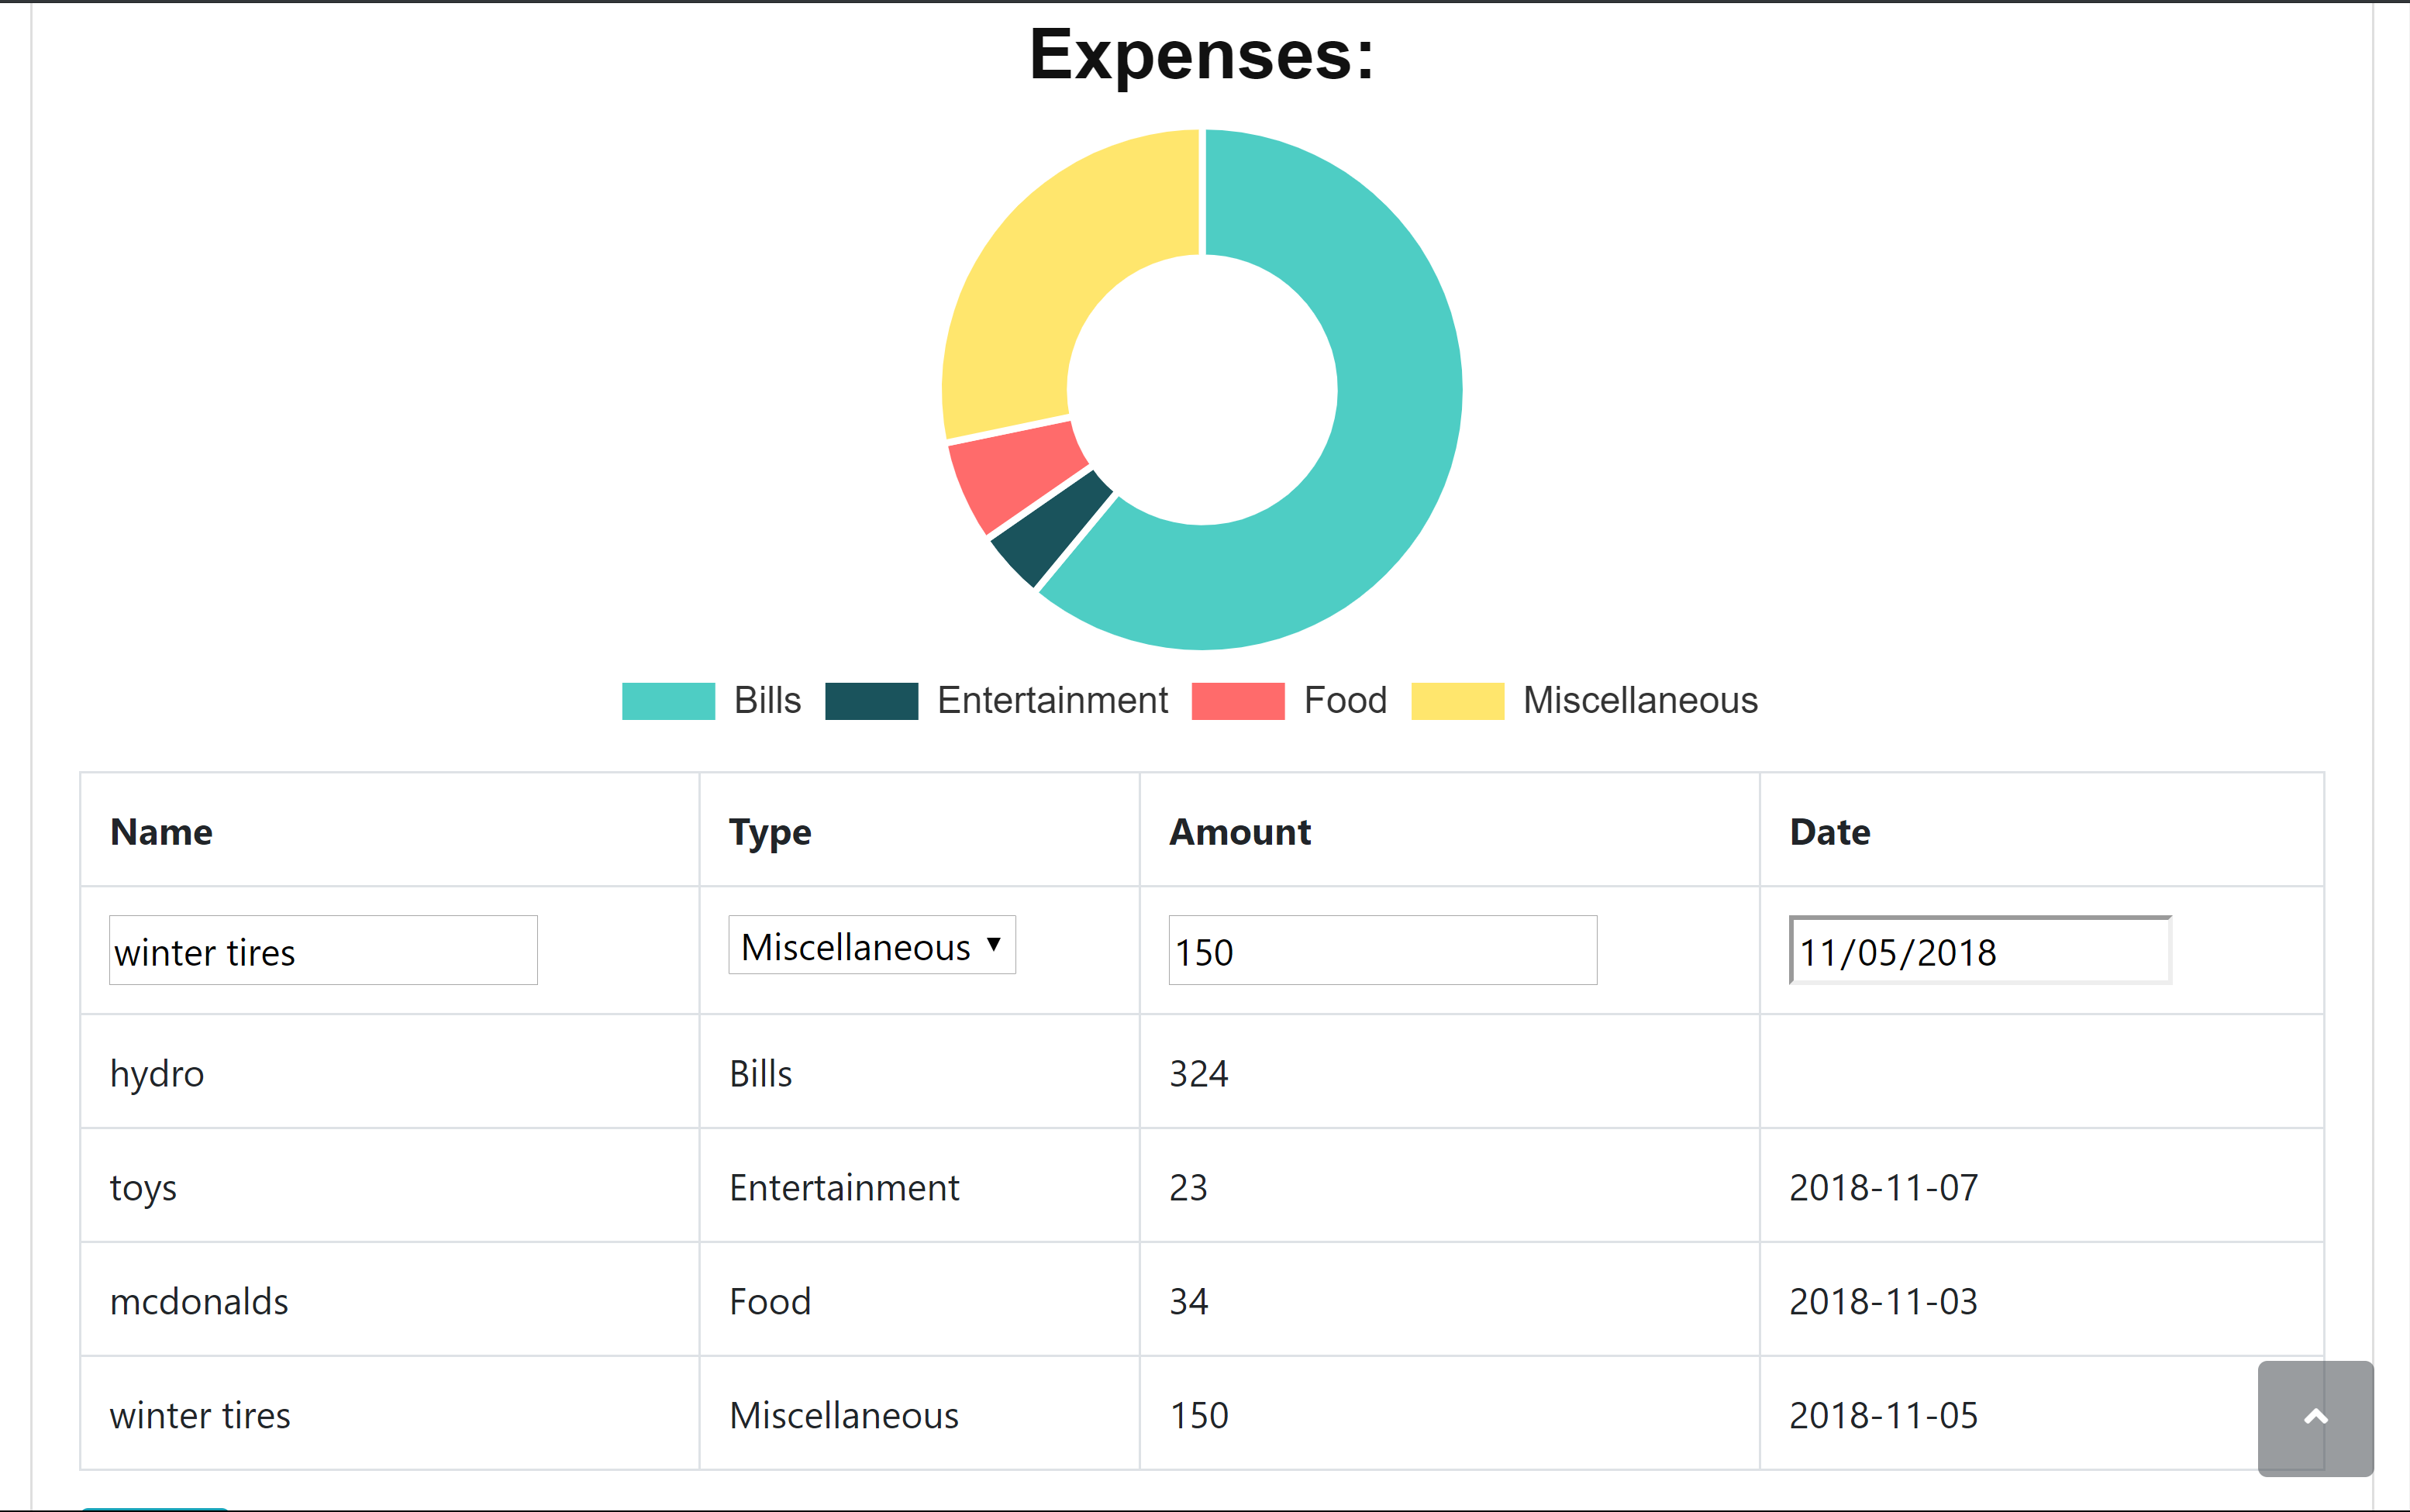Click the Entertainment legend label text
2410x1512 pixels.
pyautogui.click(x=1052, y=701)
